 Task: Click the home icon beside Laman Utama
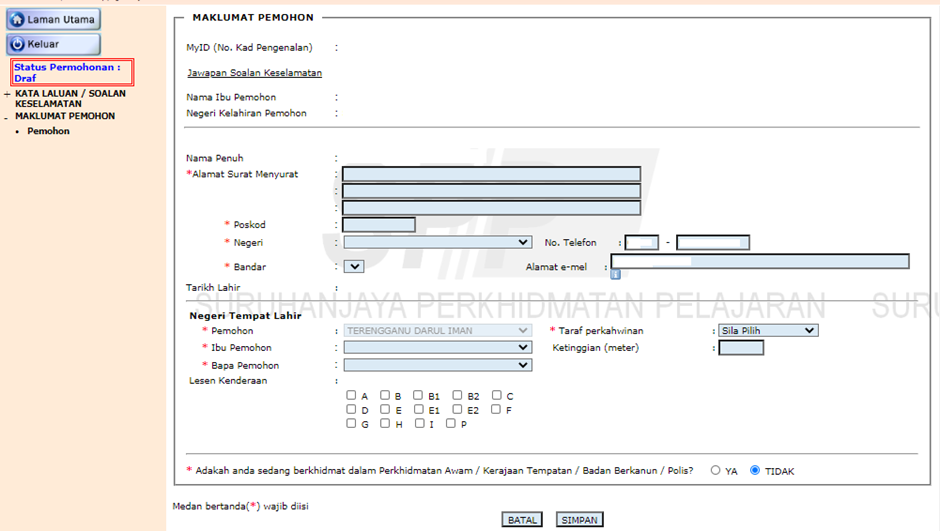click(17, 20)
